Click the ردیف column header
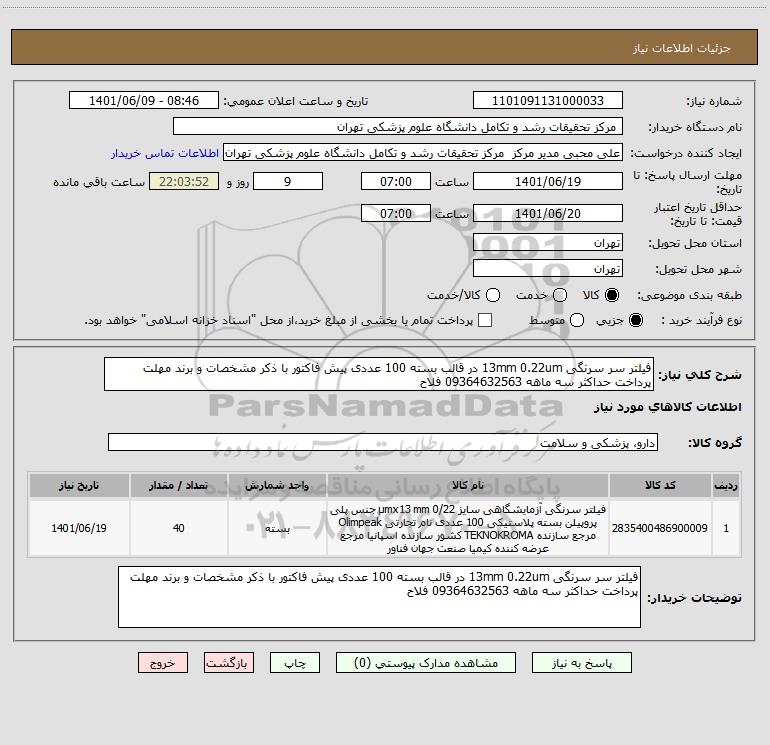The height and width of the screenshot is (745, 770). (726, 485)
